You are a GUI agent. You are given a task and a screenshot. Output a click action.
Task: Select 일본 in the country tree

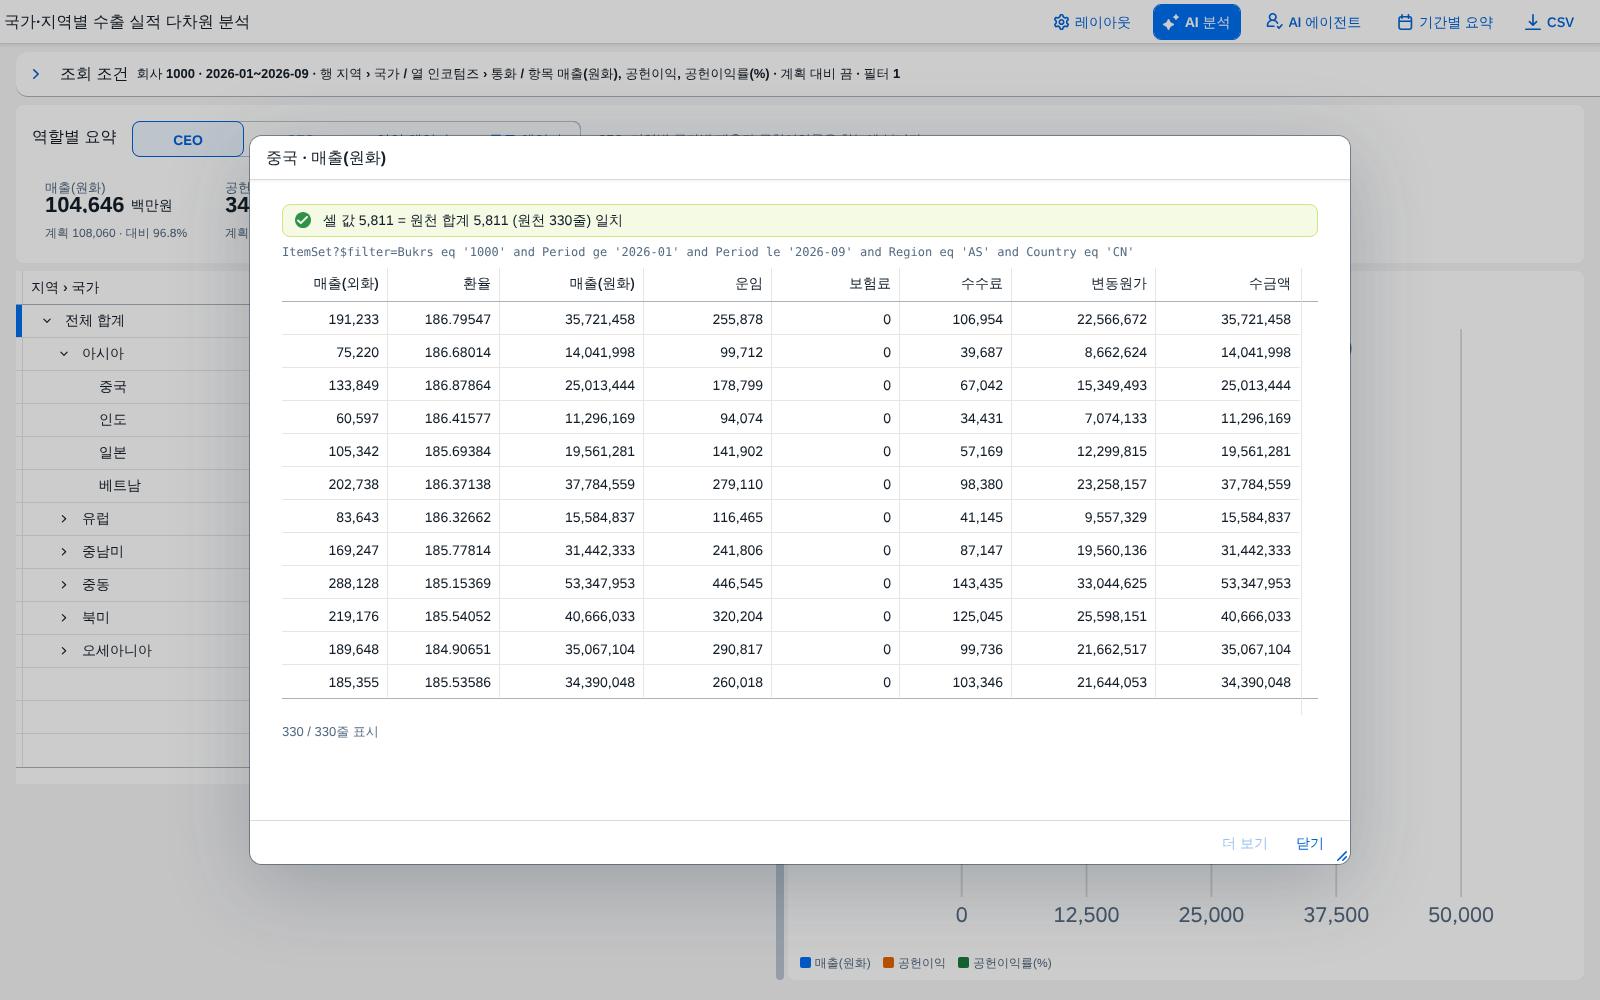coord(112,453)
